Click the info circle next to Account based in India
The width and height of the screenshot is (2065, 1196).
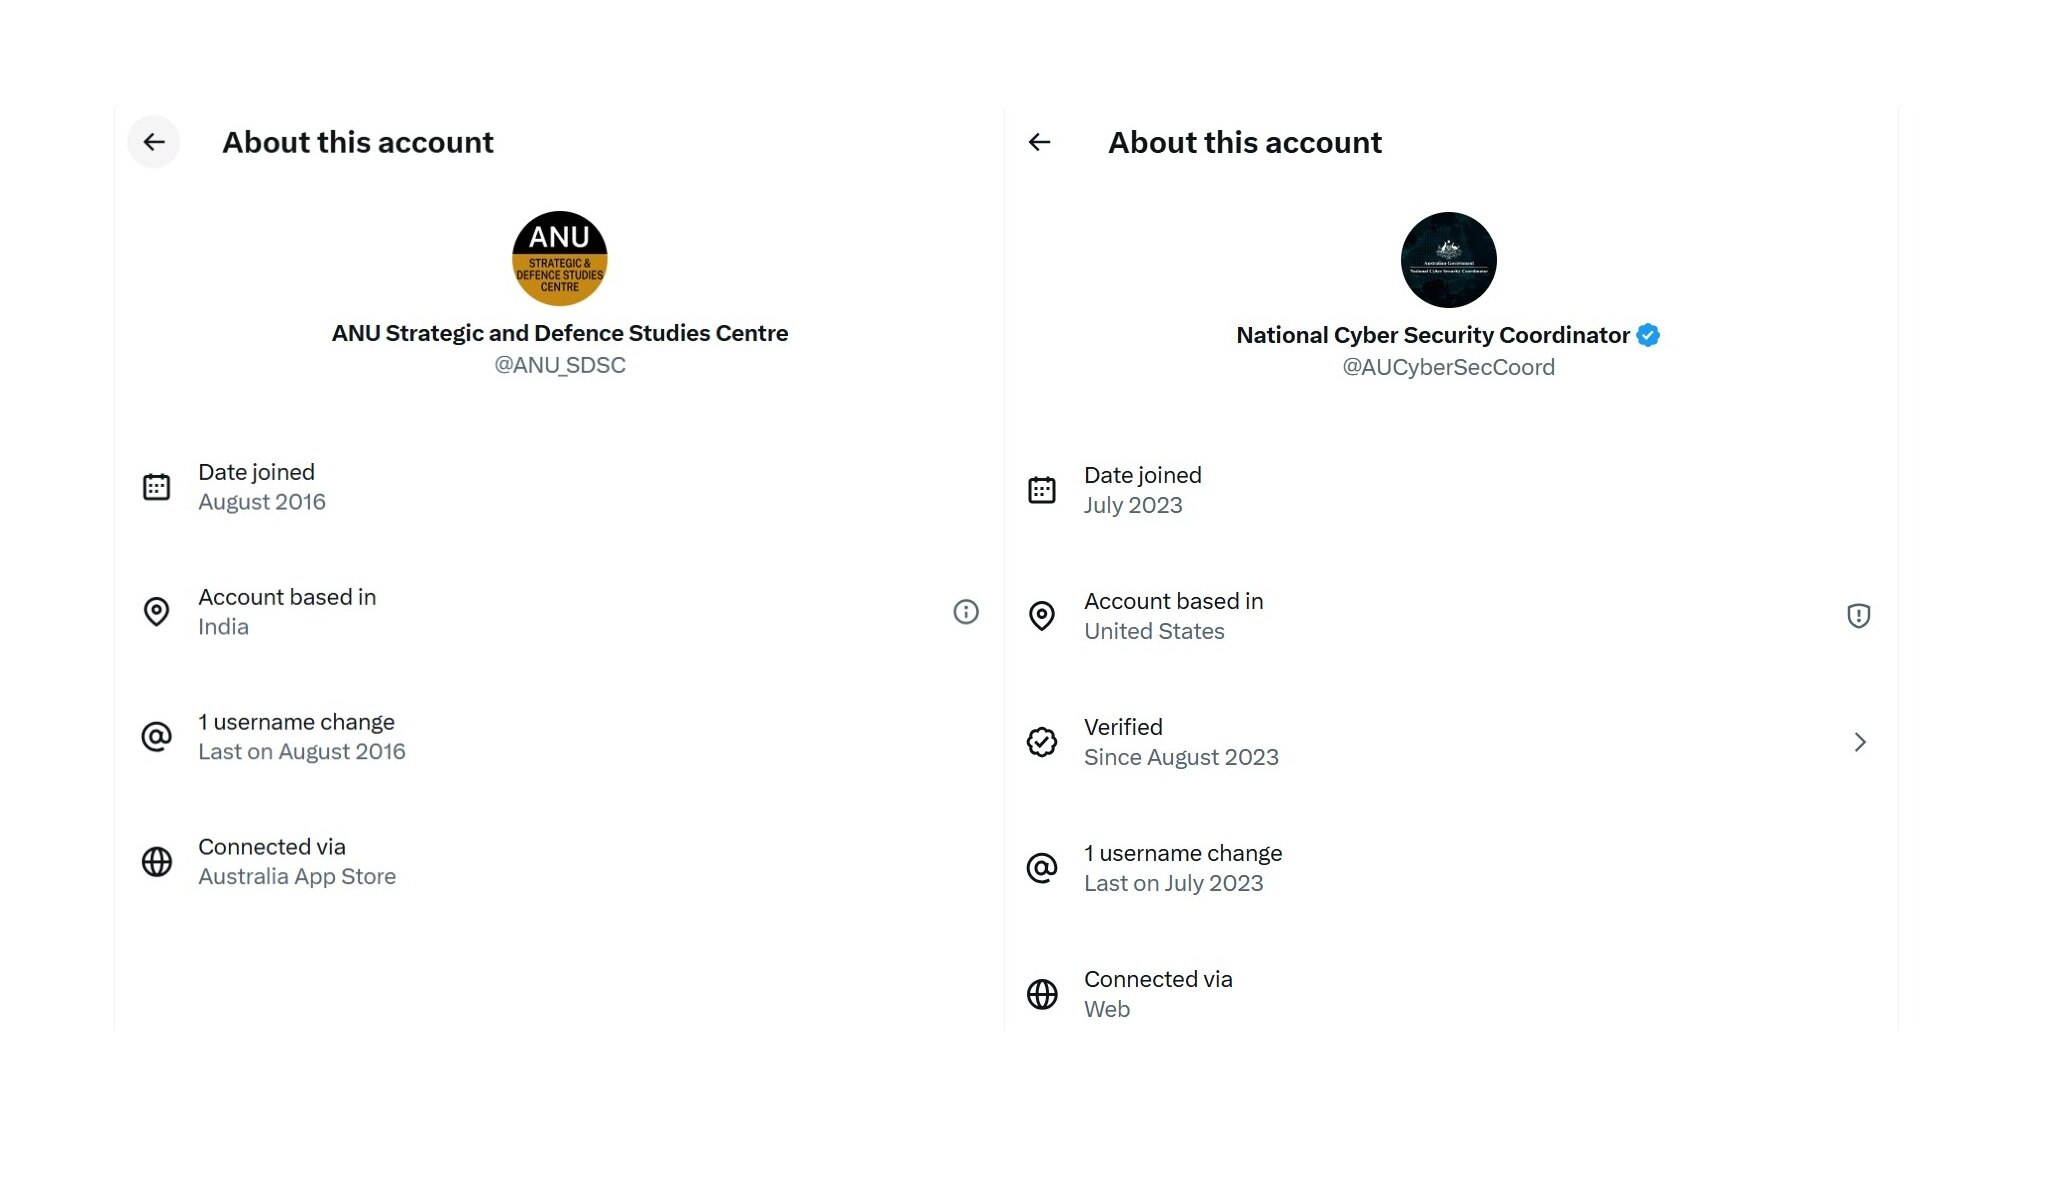pos(966,612)
